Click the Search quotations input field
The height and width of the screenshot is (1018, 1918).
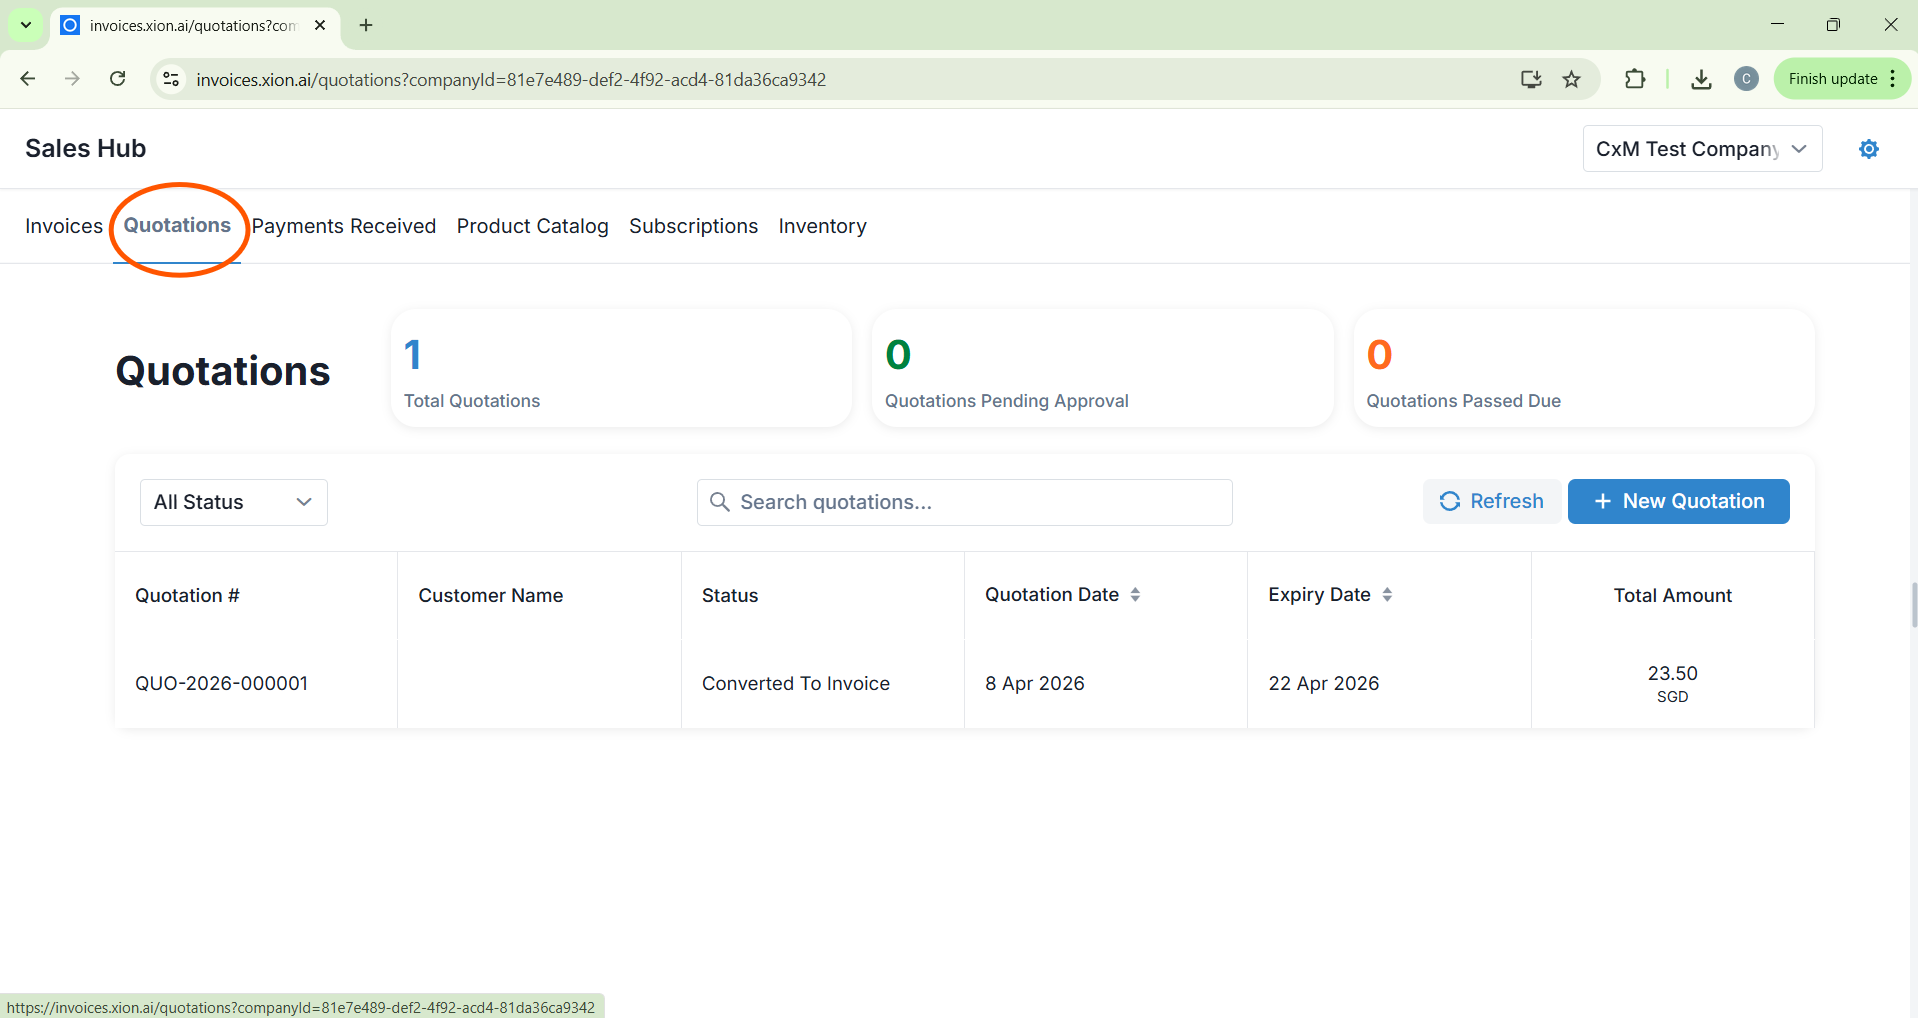point(964,502)
